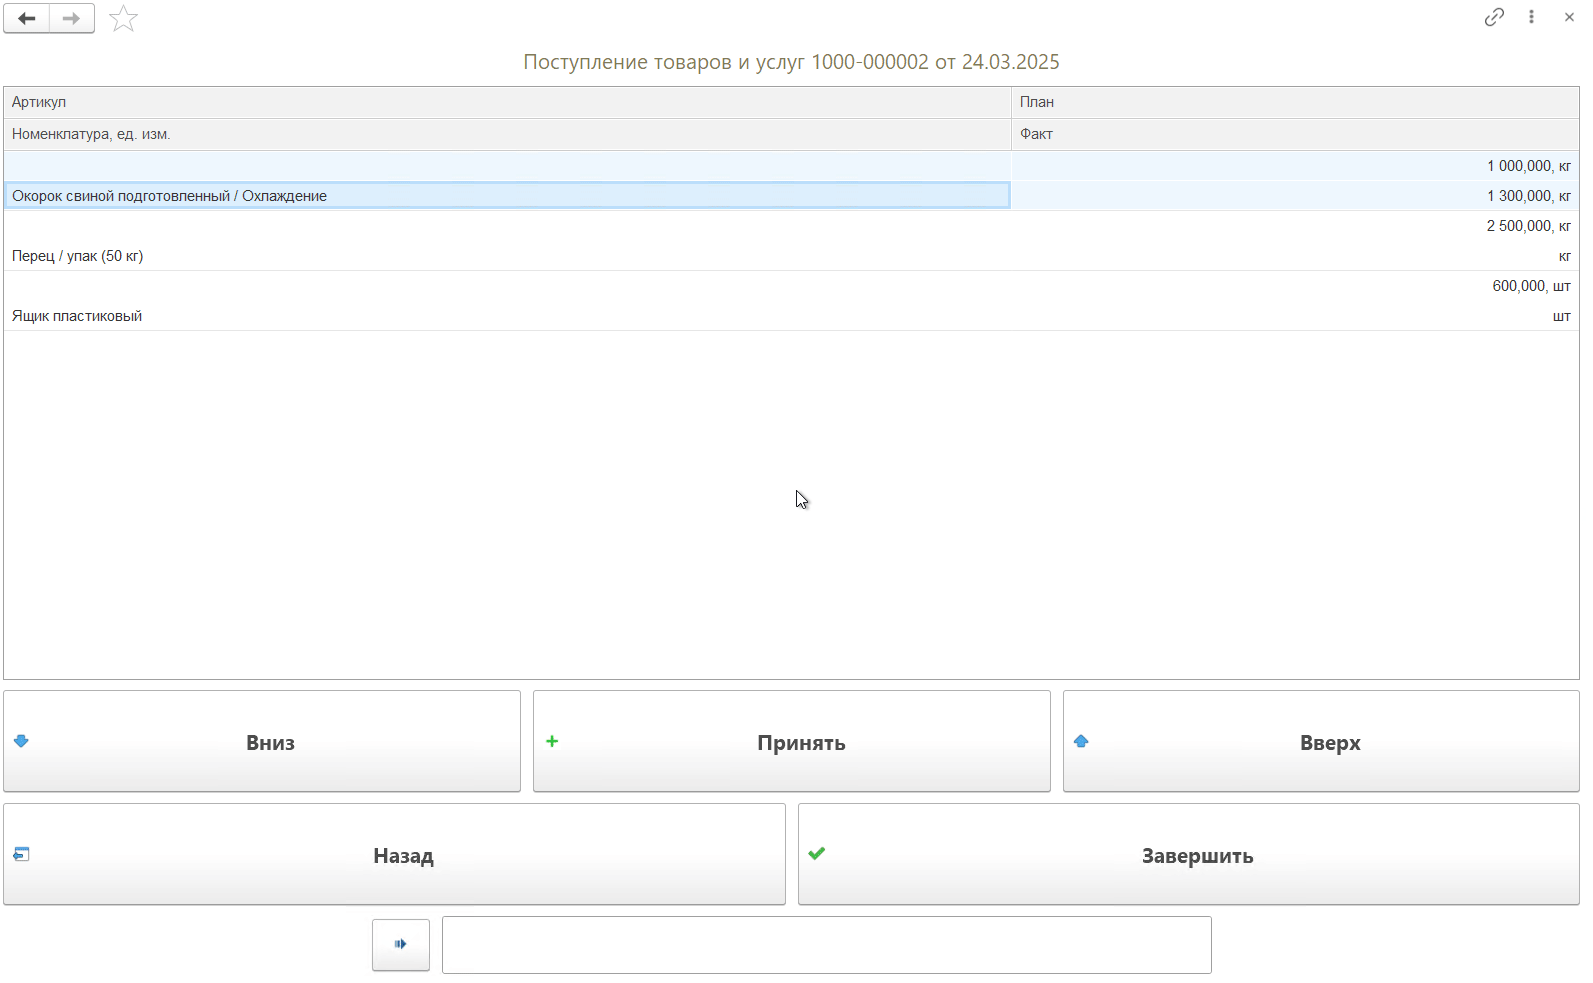Image resolution: width=1593 pixels, height=983 pixels.
Task: Click the Назад button
Action: point(394,855)
